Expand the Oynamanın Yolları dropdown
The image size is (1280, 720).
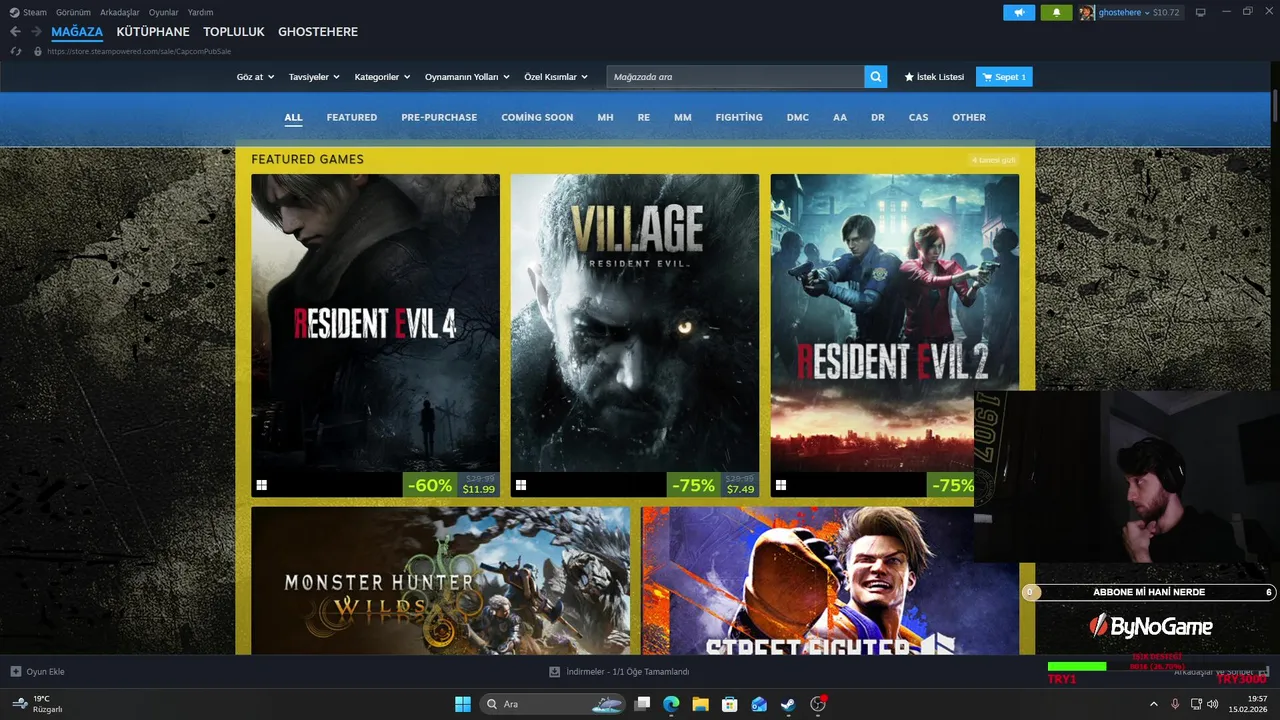(x=467, y=77)
